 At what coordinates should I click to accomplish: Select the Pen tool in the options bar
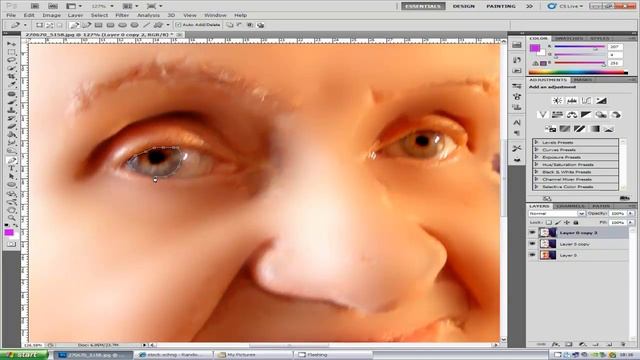click(x=74, y=25)
